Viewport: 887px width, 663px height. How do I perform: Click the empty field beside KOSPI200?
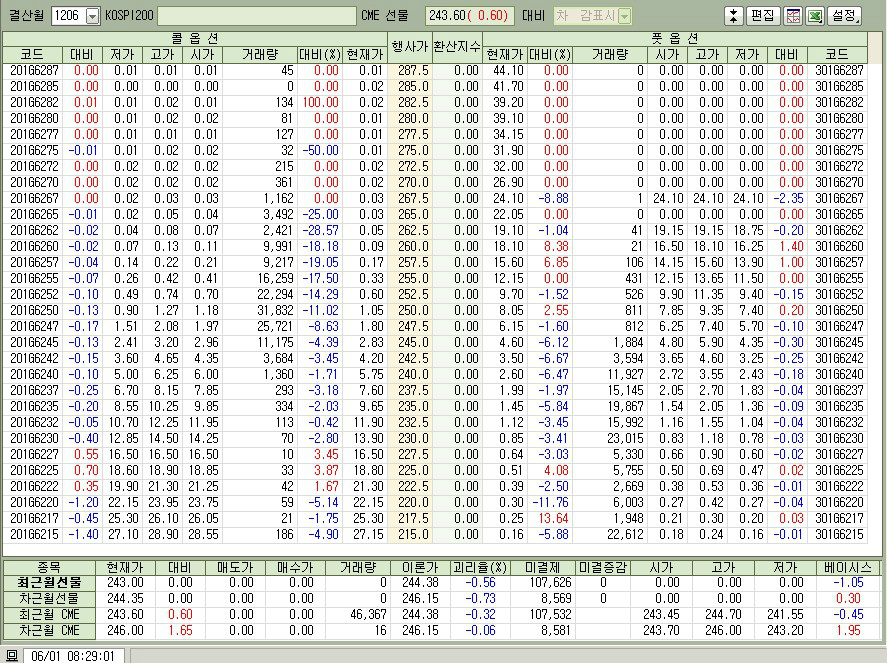pos(256,16)
